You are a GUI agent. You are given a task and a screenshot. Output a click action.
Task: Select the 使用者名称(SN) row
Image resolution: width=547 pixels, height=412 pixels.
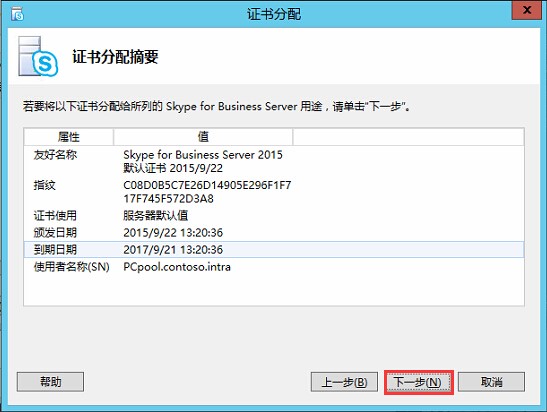click(x=274, y=267)
